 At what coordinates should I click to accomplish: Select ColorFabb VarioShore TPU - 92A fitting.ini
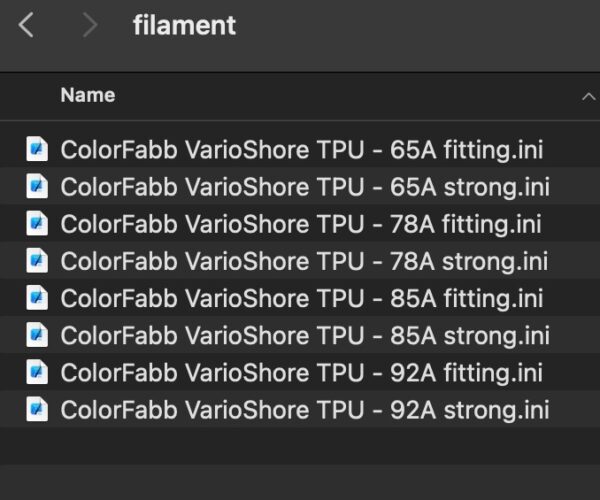coord(300,372)
